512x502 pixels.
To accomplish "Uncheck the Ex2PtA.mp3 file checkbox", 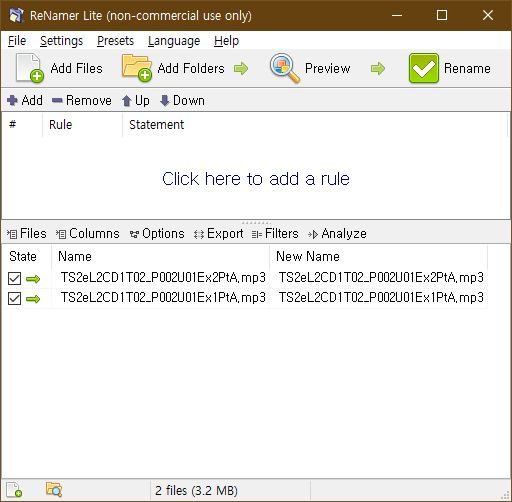I will [x=14, y=278].
